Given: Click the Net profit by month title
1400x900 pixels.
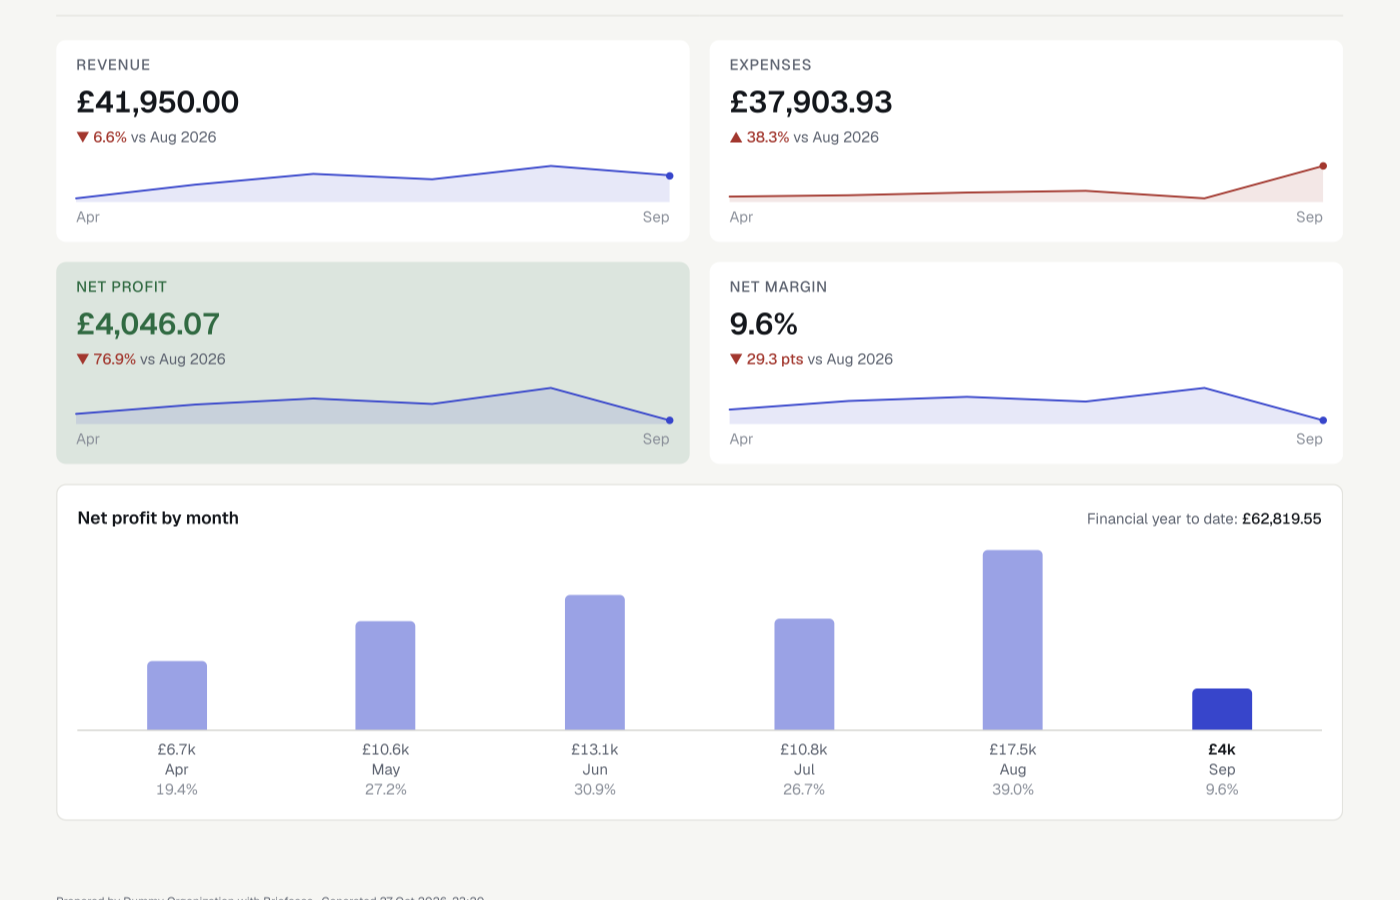Looking at the screenshot, I should [158, 518].
